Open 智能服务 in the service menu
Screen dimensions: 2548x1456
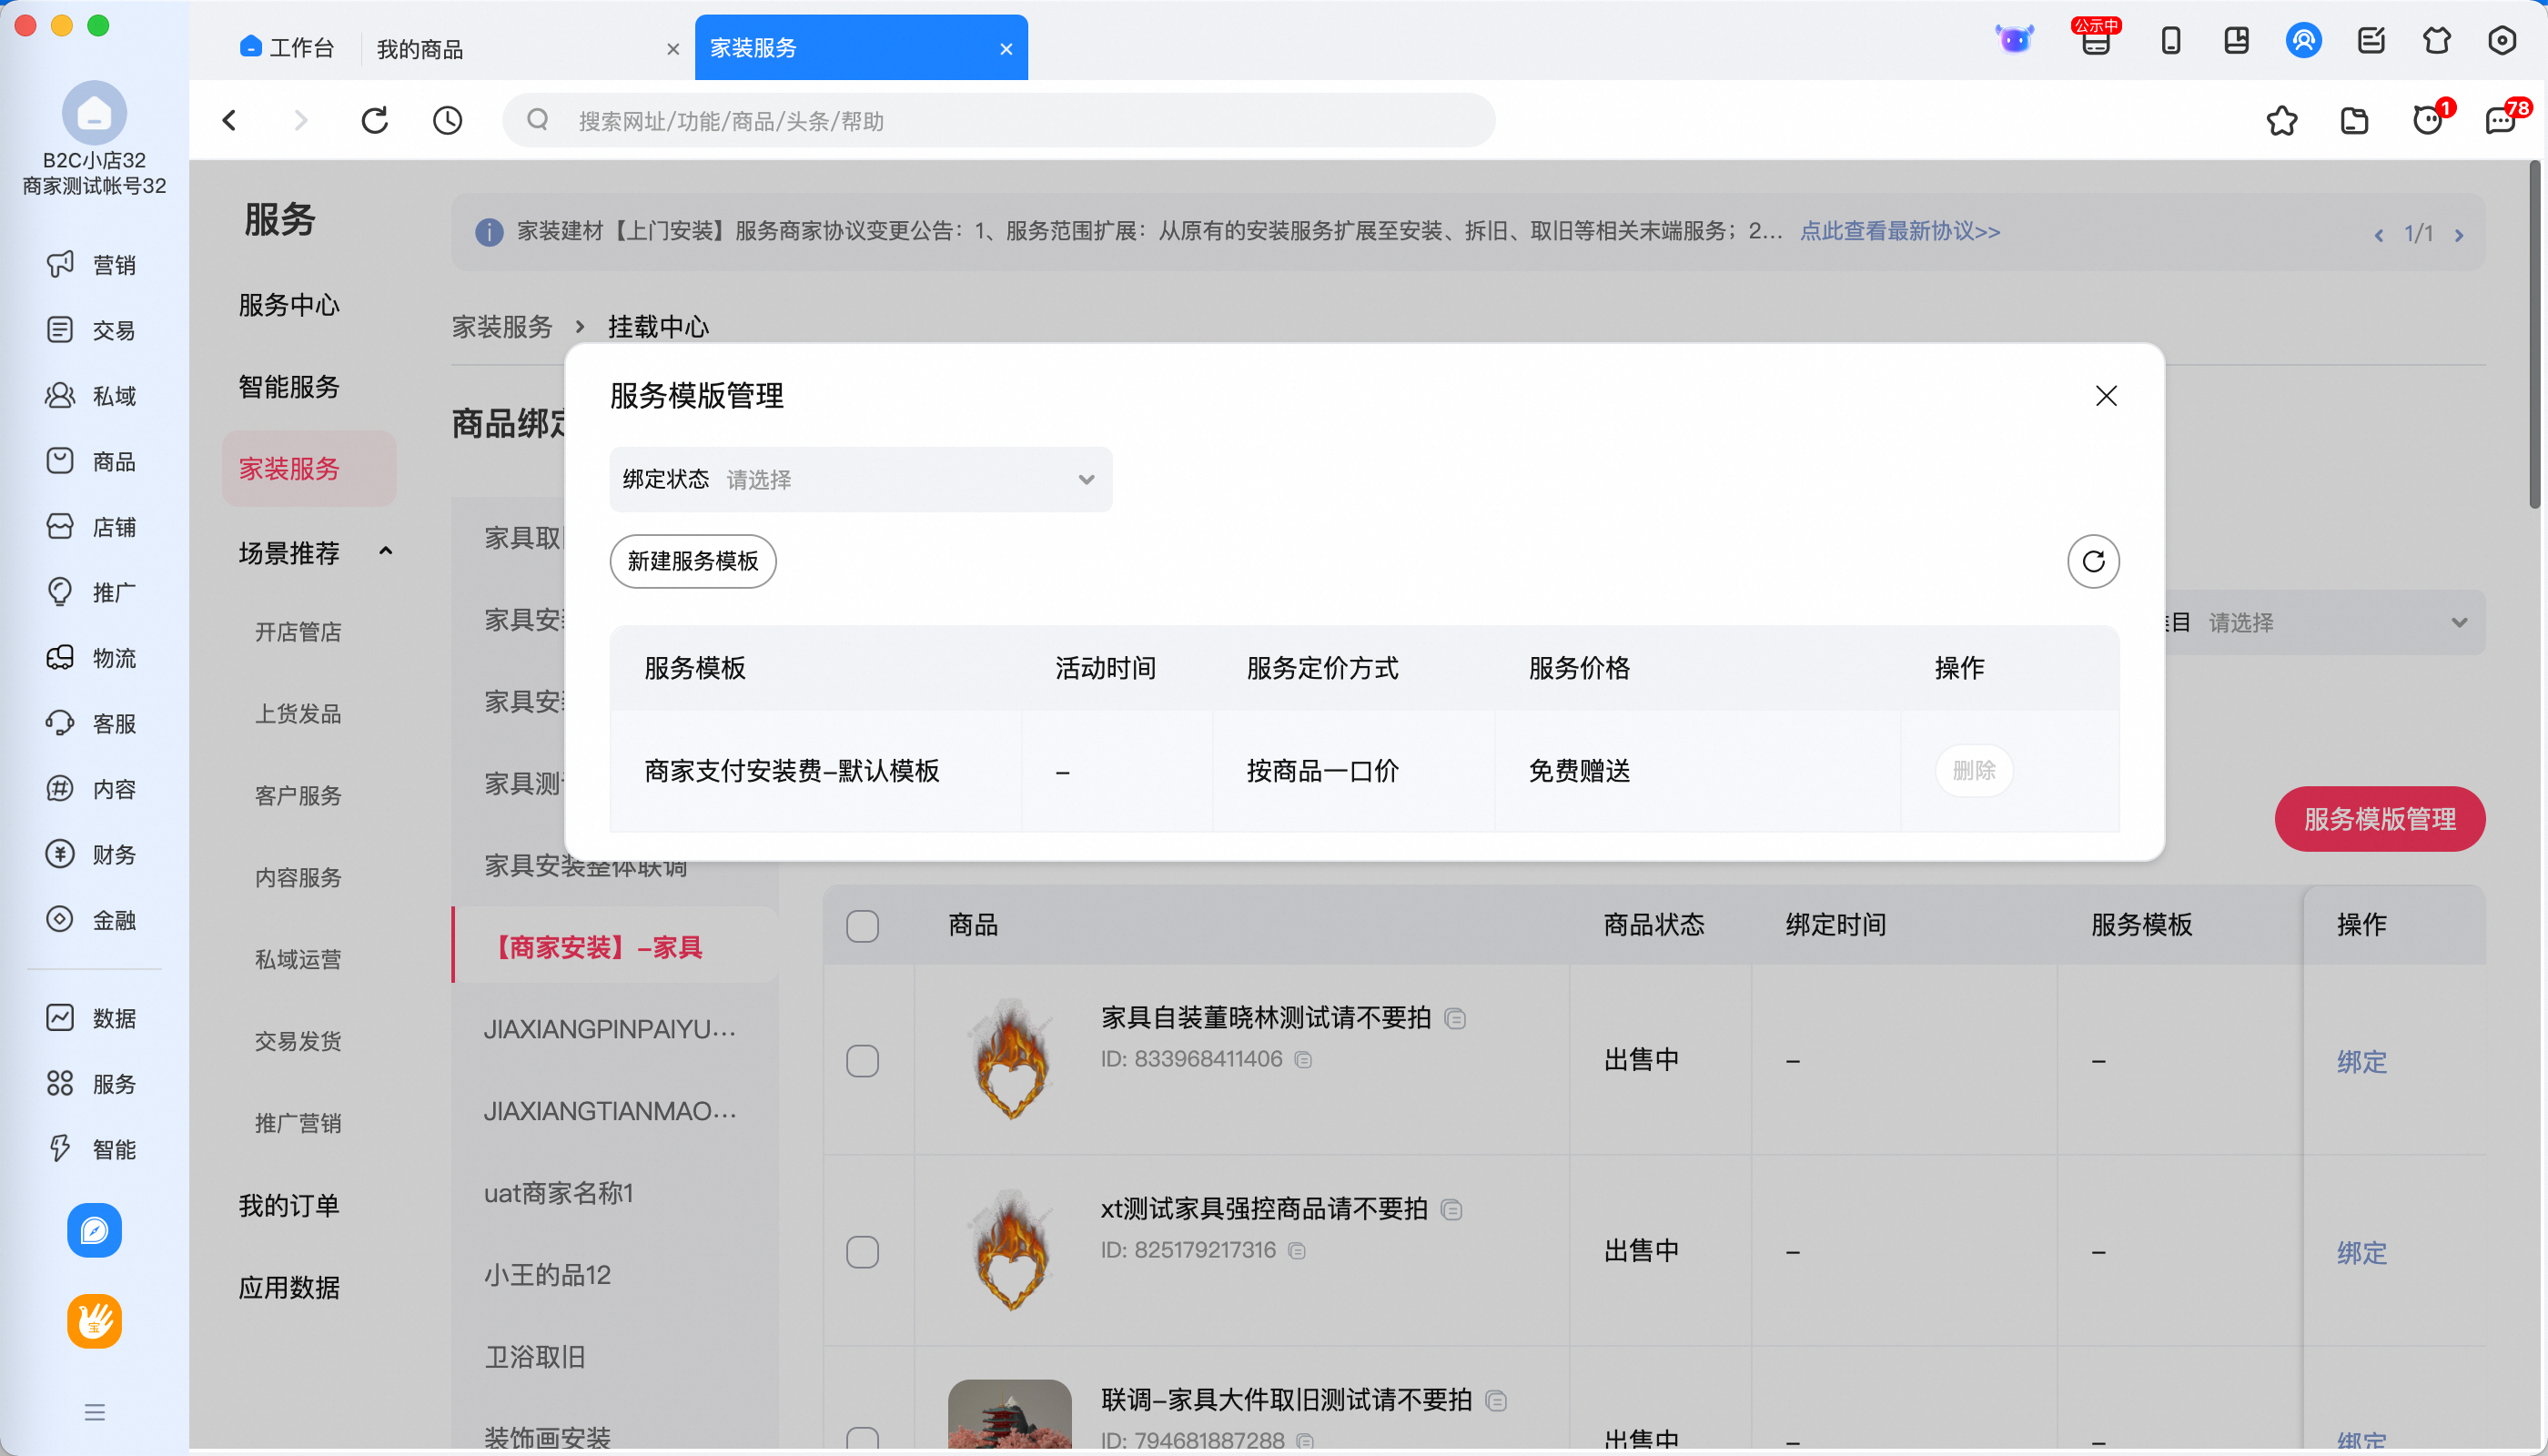(289, 386)
